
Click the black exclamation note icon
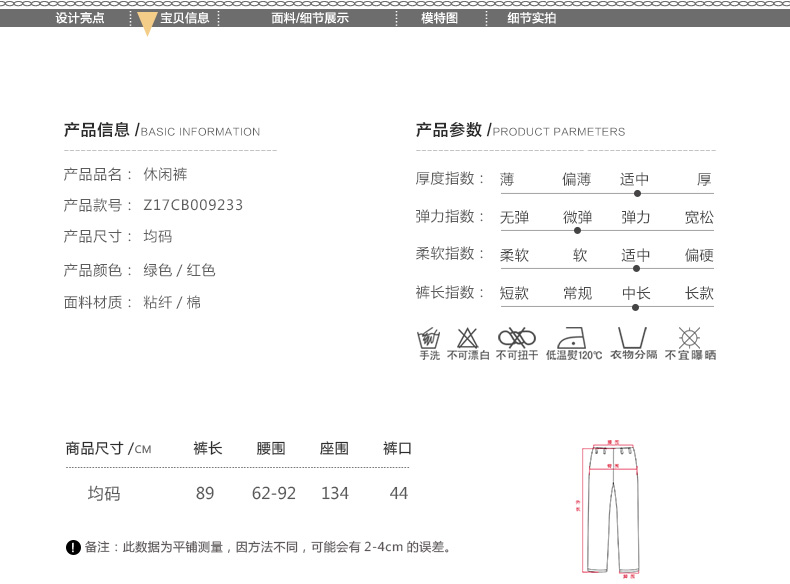coord(73,547)
